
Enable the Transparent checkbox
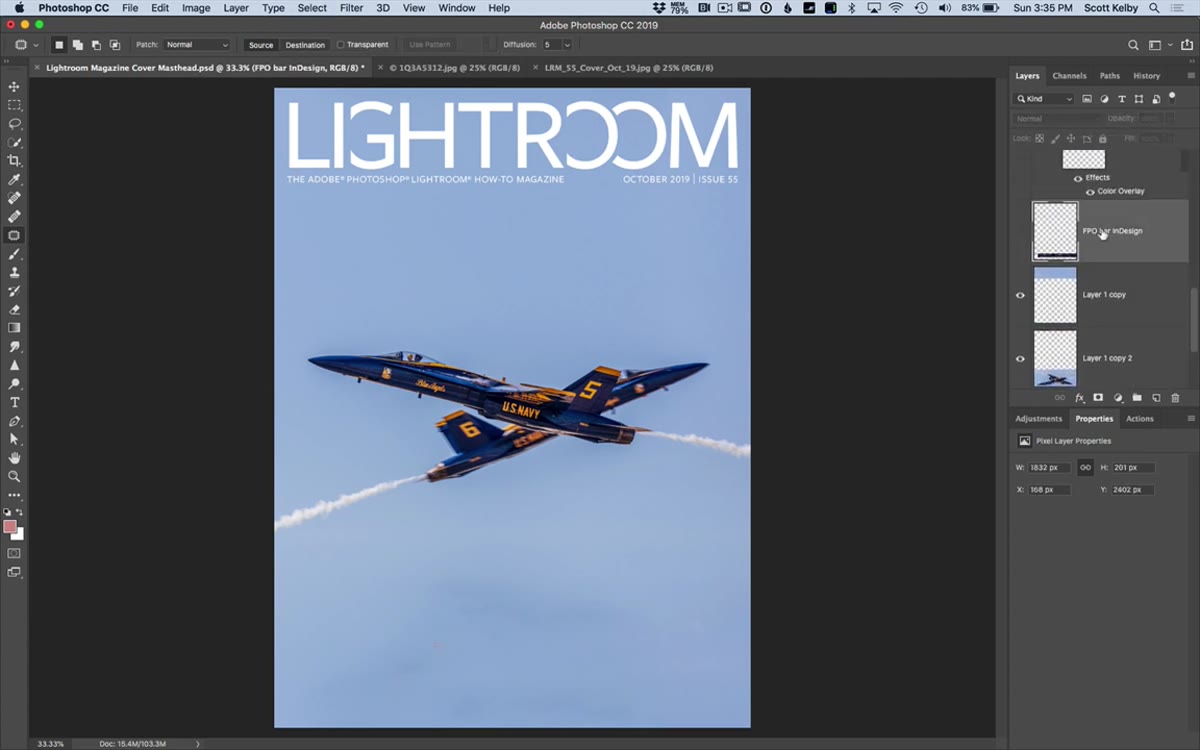341,45
